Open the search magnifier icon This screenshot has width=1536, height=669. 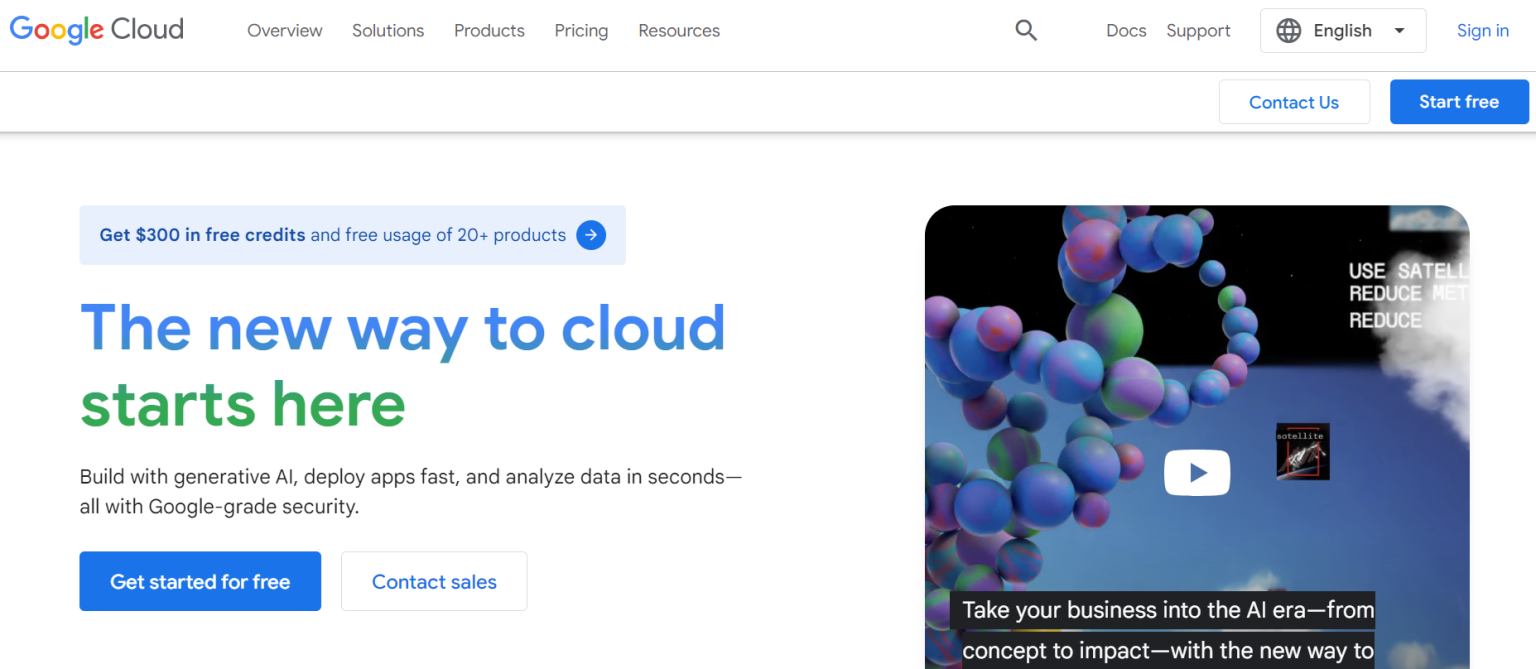(x=1026, y=30)
